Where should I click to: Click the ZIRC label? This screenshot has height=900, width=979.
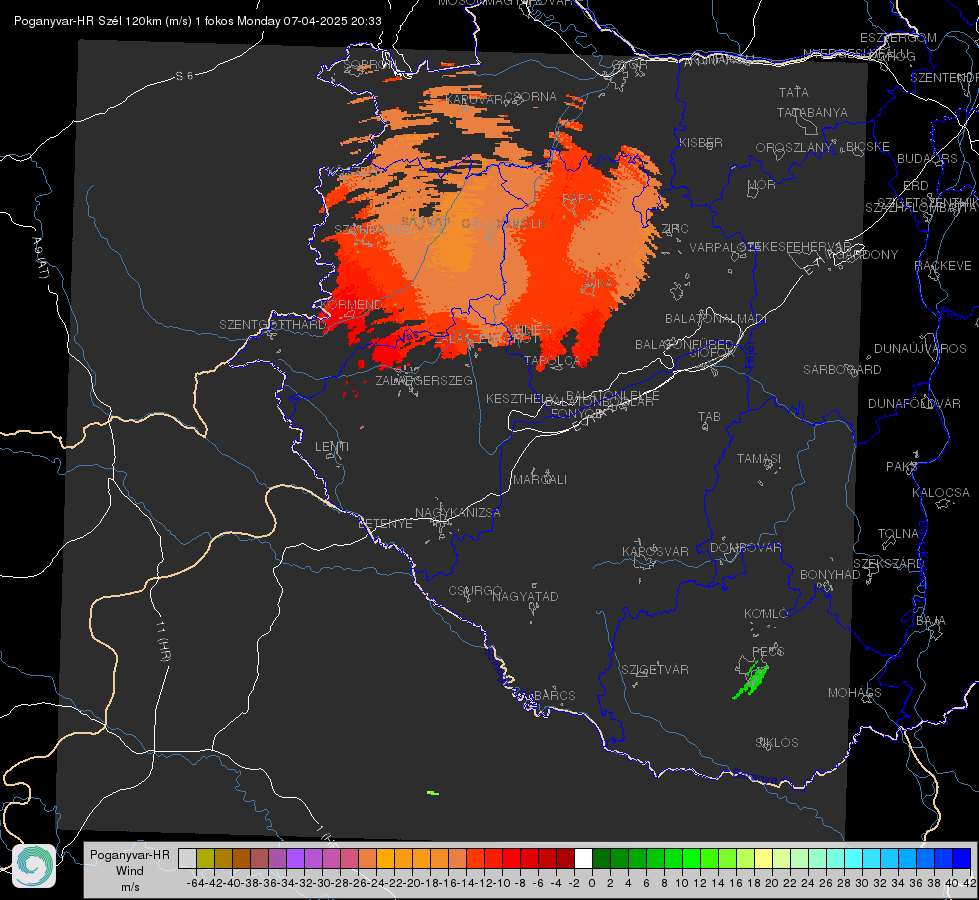[x=675, y=228]
